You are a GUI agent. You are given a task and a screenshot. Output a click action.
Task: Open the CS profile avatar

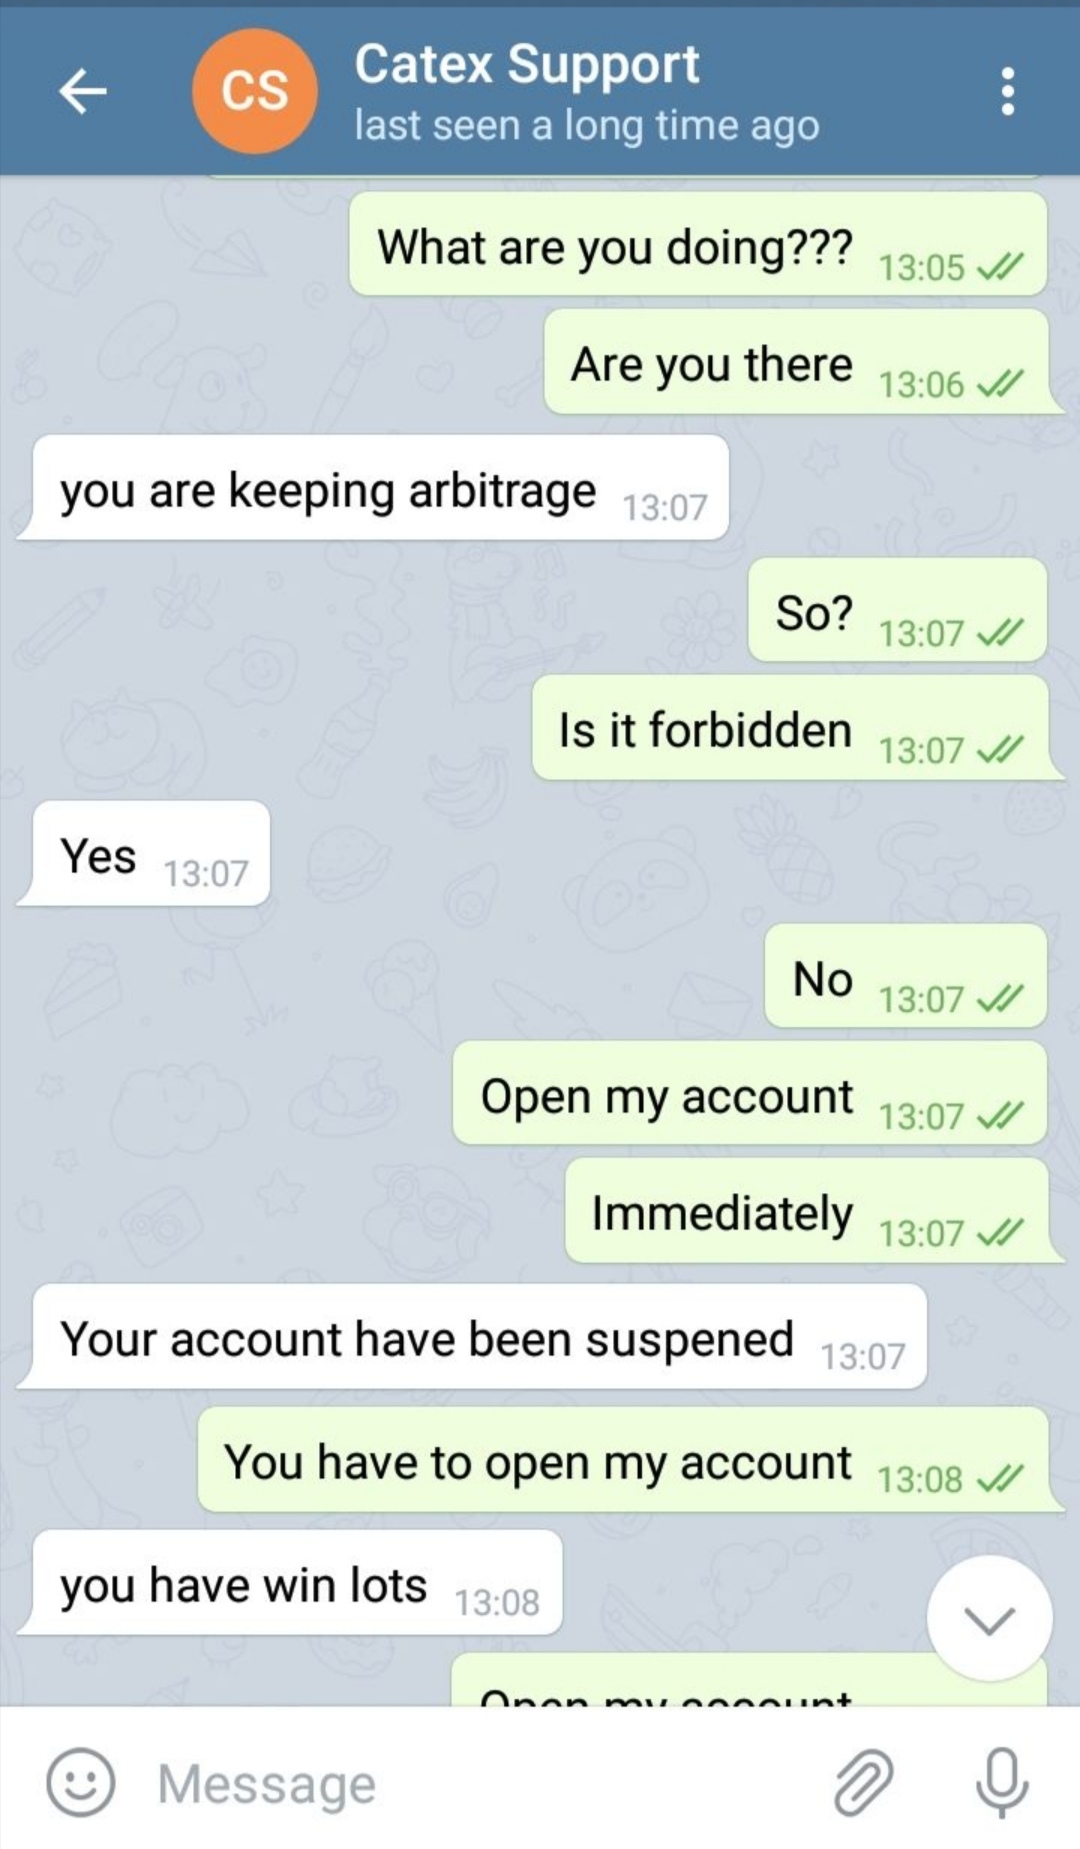pos(255,91)
